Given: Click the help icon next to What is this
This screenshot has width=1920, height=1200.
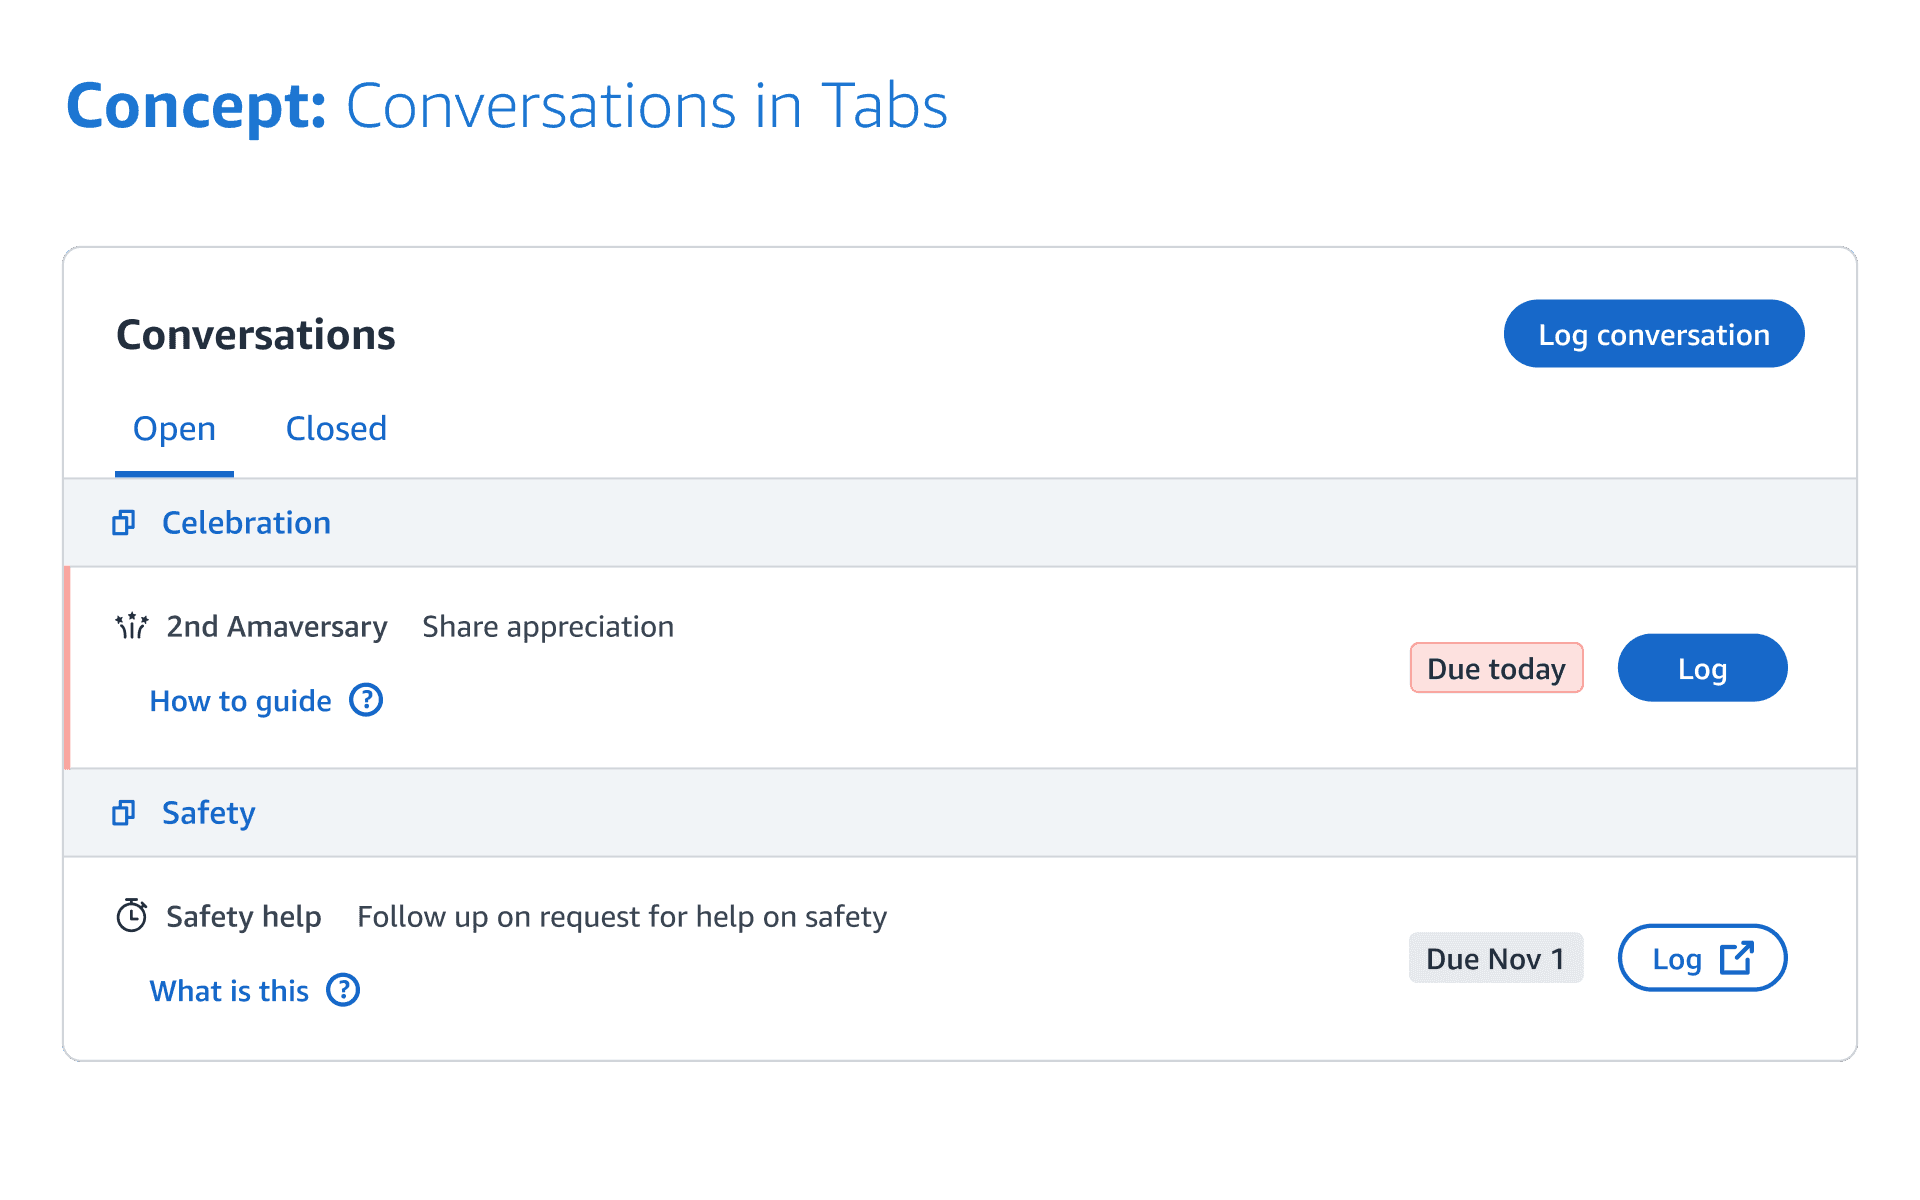Looking at the screenshot, I should (343, 990).
